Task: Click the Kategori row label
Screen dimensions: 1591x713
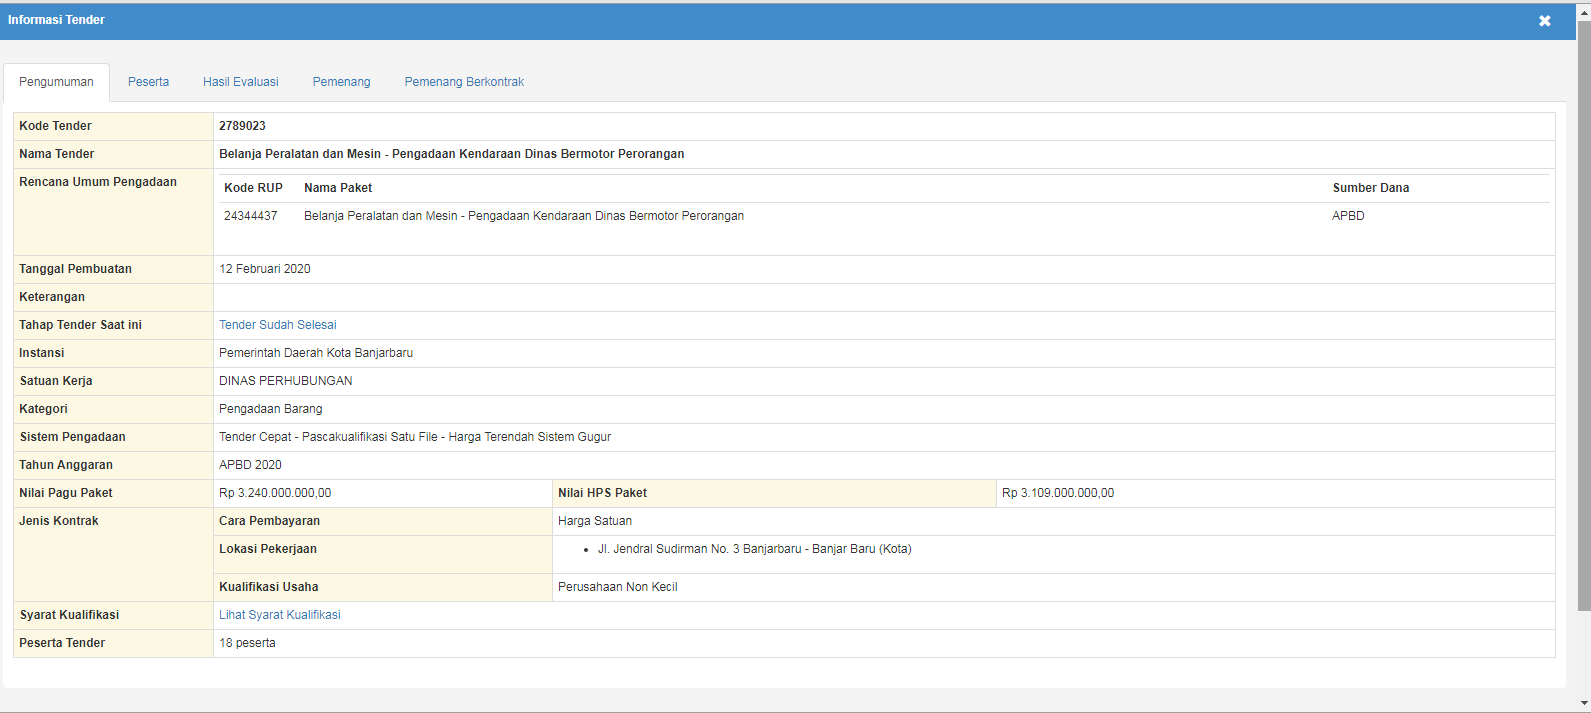Action: tap(43, 409)
